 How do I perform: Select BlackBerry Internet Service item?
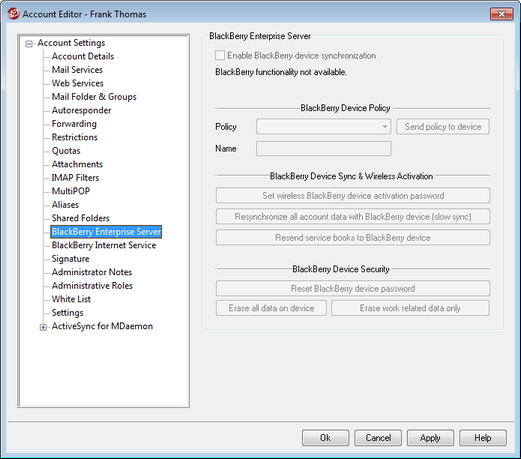[104, 245]
